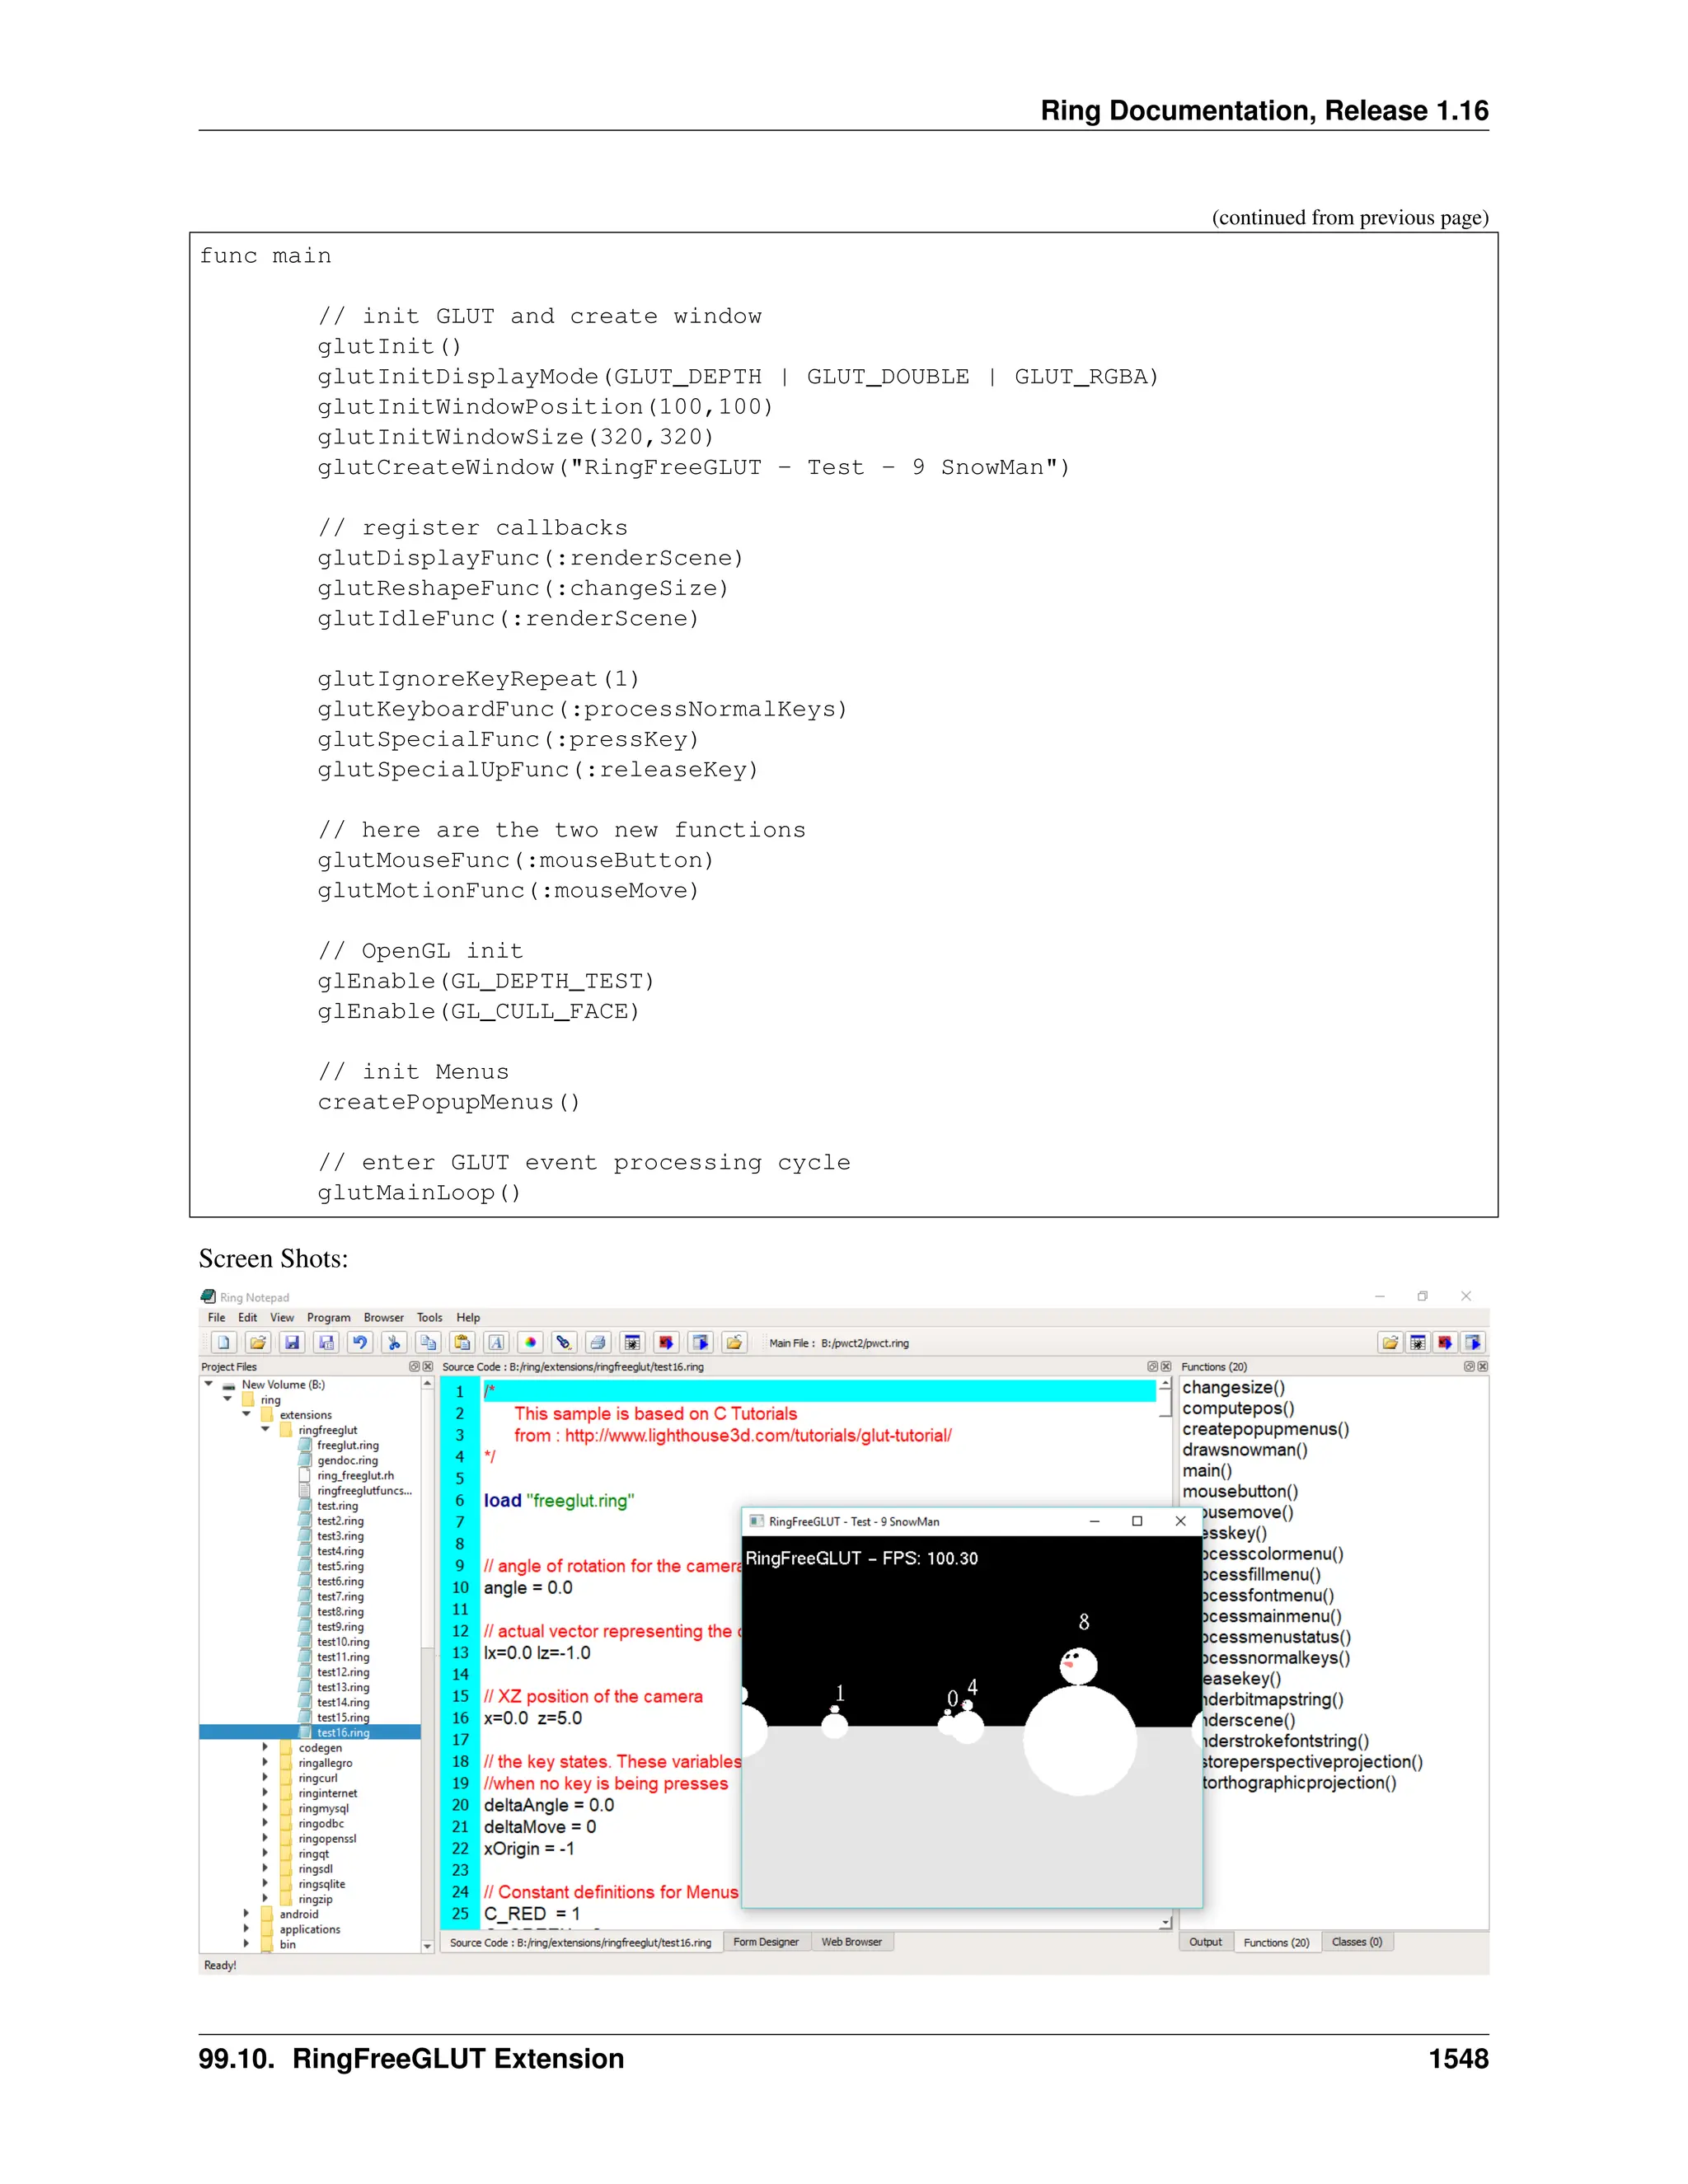This screenshot has width=1688, height=2184.
Task: Close the Functions (20) dock panel
Action: [x=1483, y=1366]
